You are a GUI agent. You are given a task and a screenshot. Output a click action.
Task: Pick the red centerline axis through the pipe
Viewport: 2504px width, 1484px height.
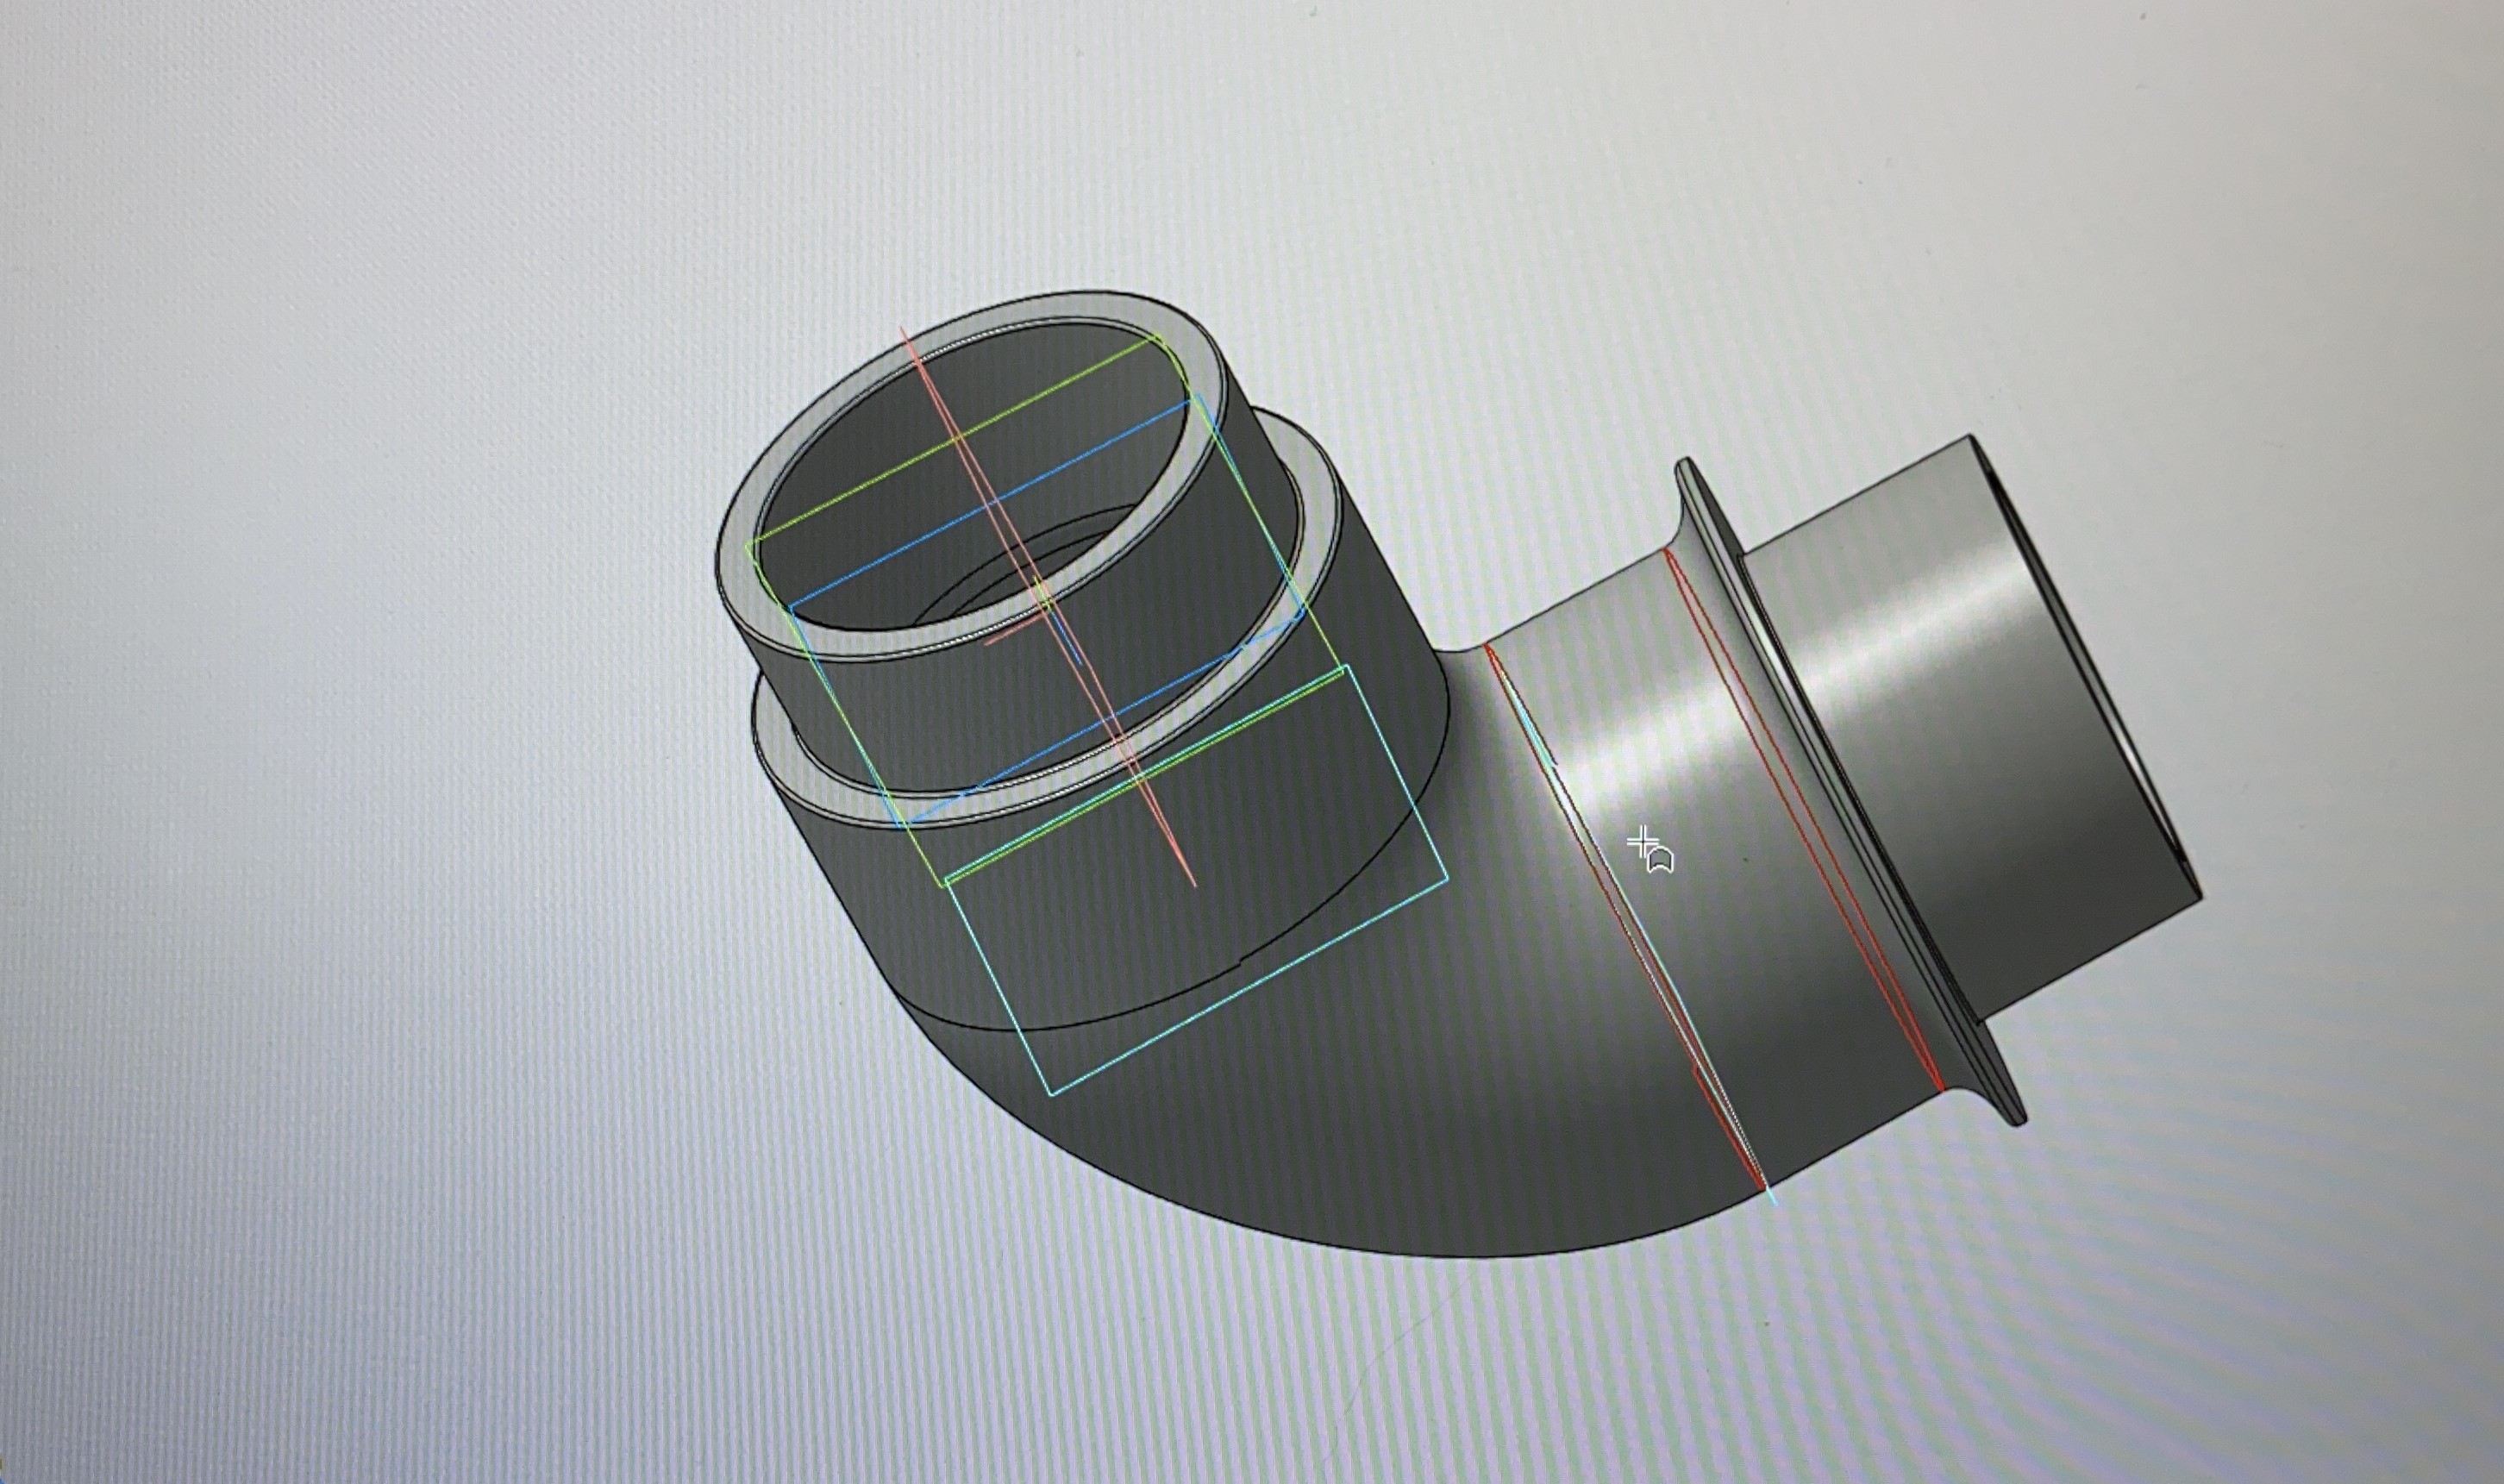click(x=1049, y=606)
